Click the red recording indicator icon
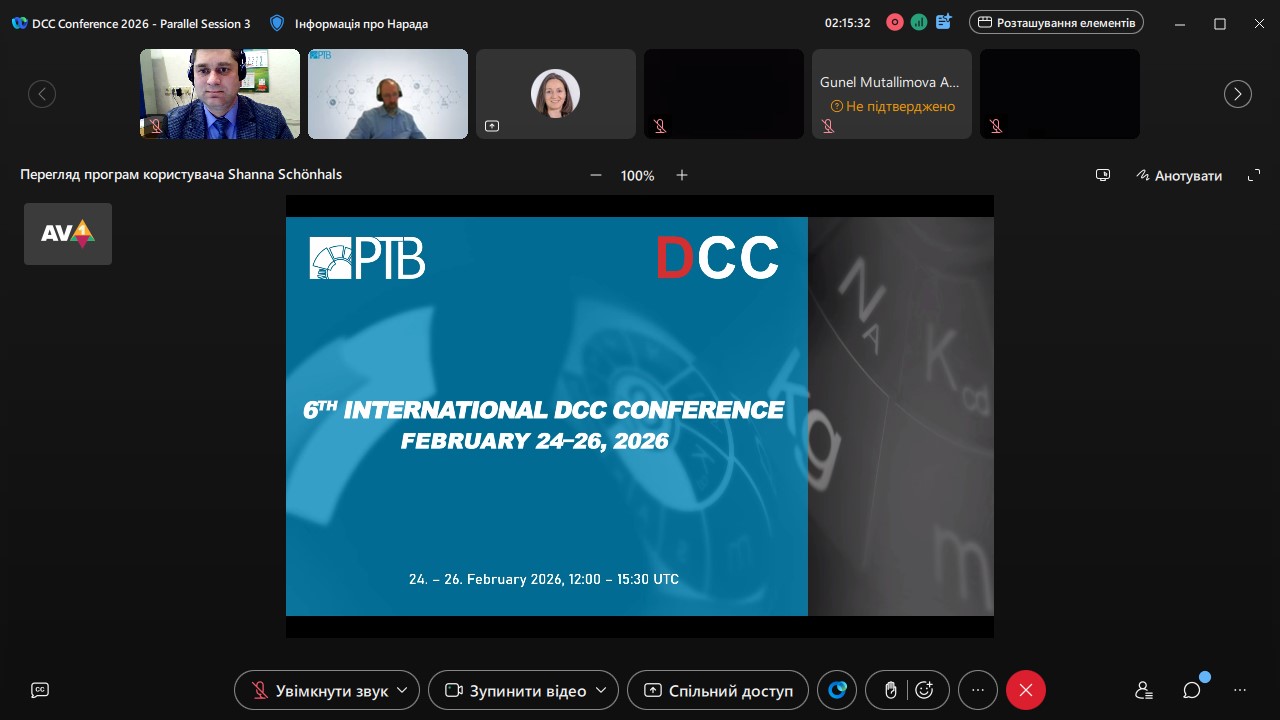 click(x=895, y=23)
